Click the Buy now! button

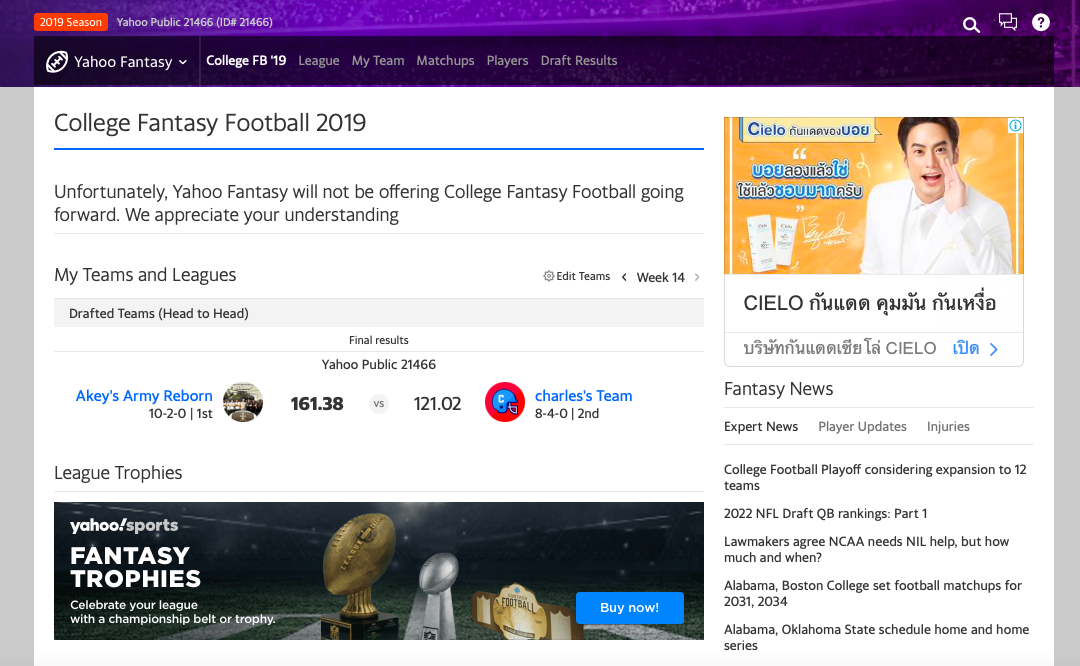[629, 607]
